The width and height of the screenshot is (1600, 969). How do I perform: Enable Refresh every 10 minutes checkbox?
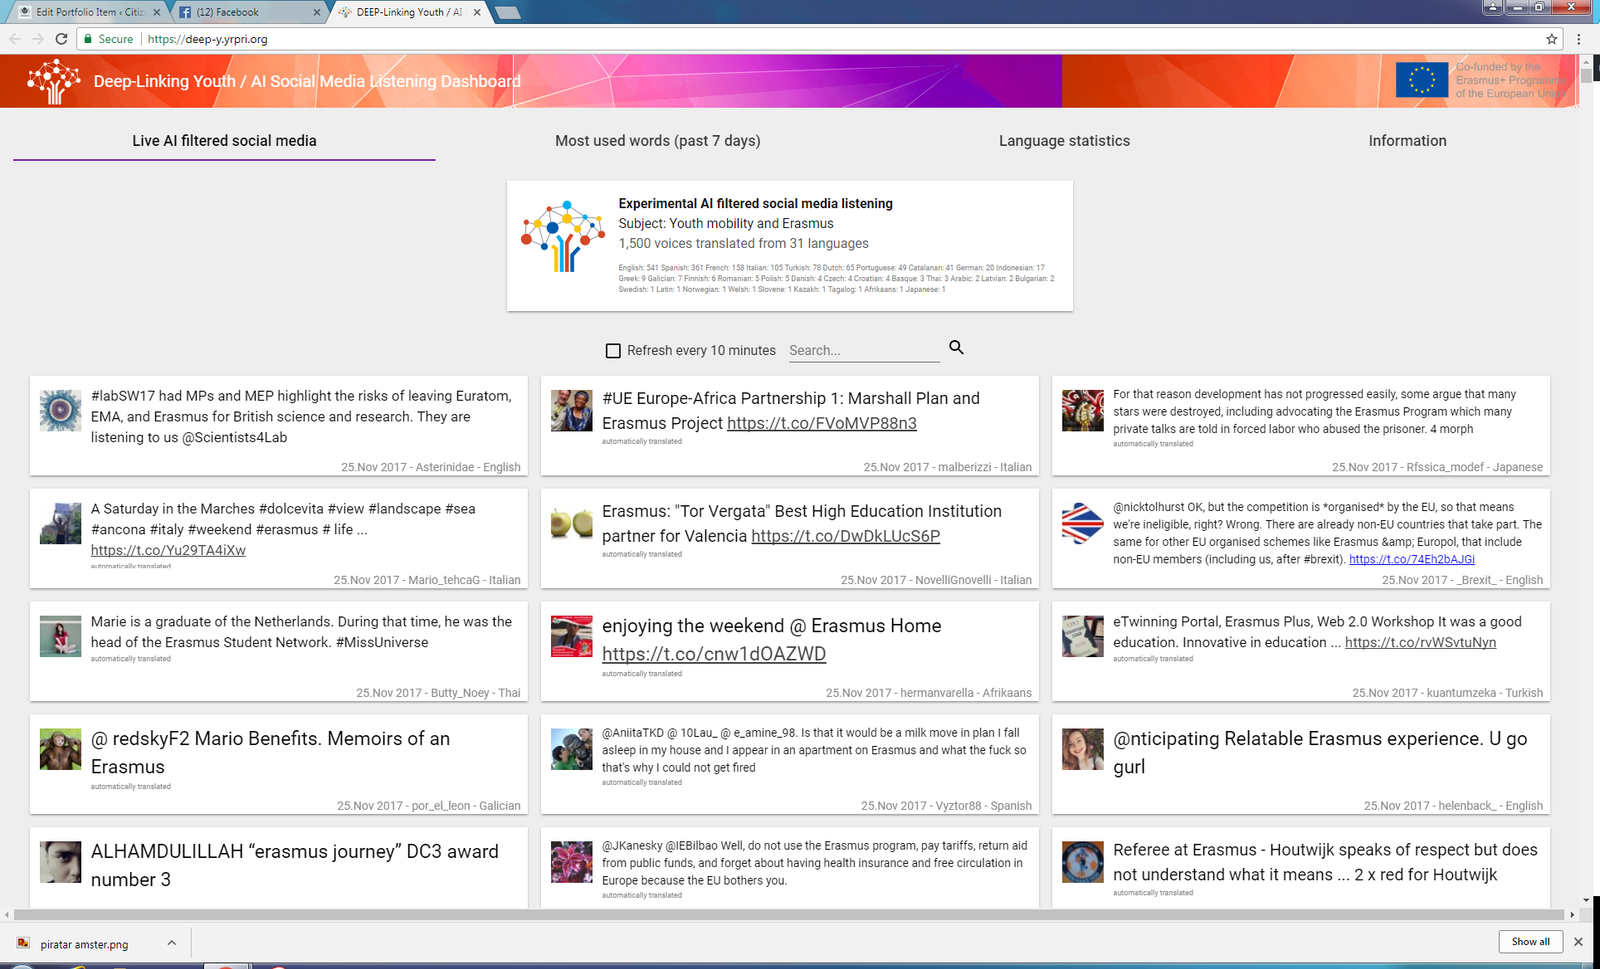pyautogui.click(x=613, y=351)
